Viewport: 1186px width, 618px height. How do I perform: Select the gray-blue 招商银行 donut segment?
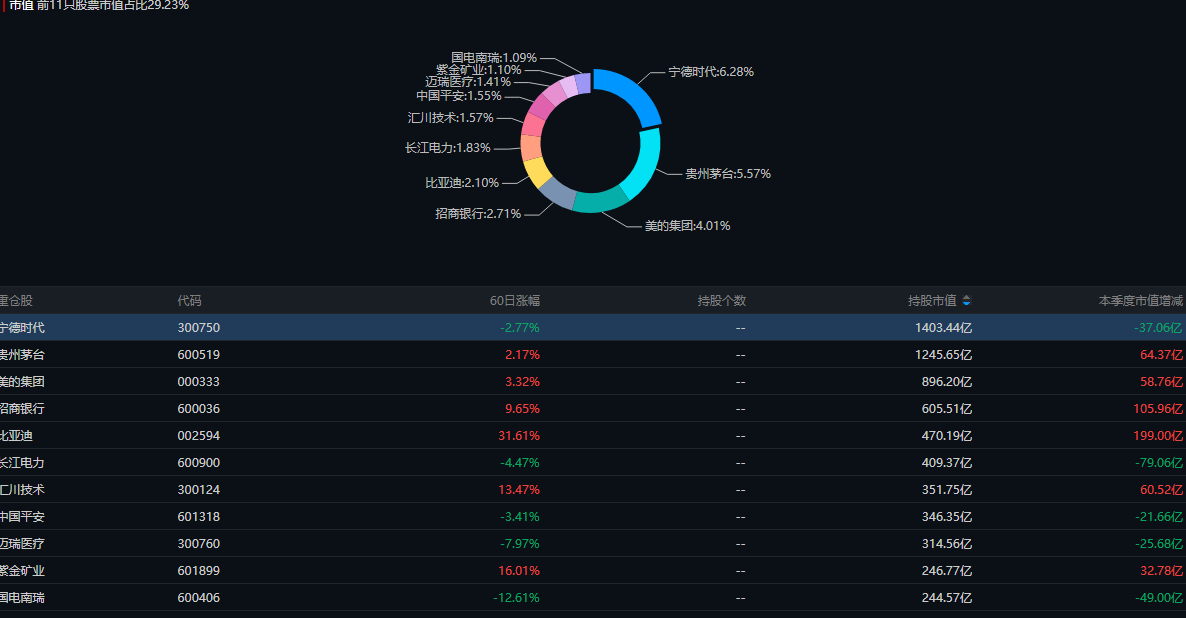tap(558, 193)
